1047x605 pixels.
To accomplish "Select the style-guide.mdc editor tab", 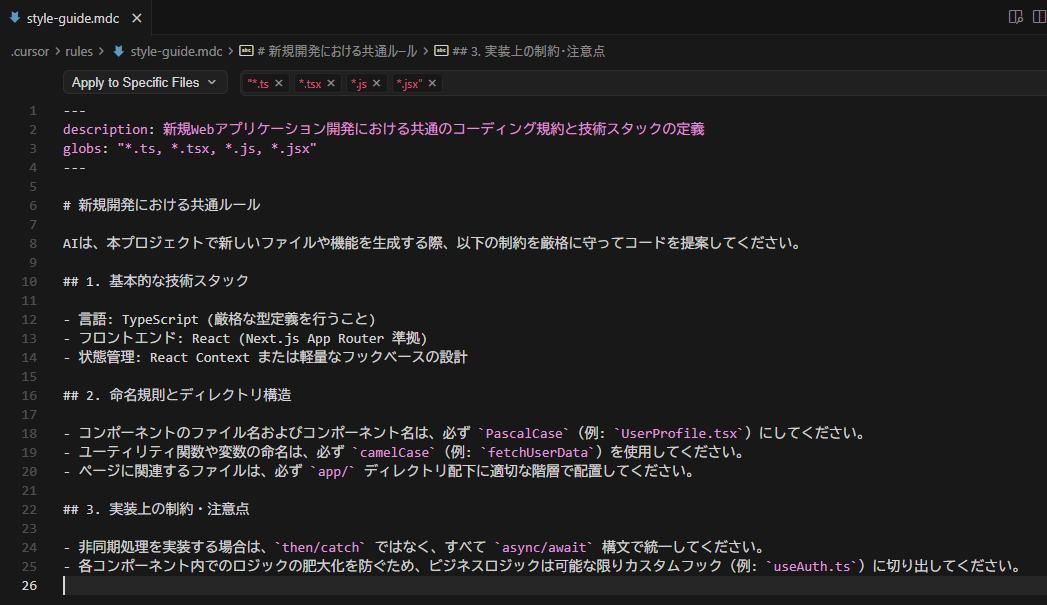I will tap(75, 17).
